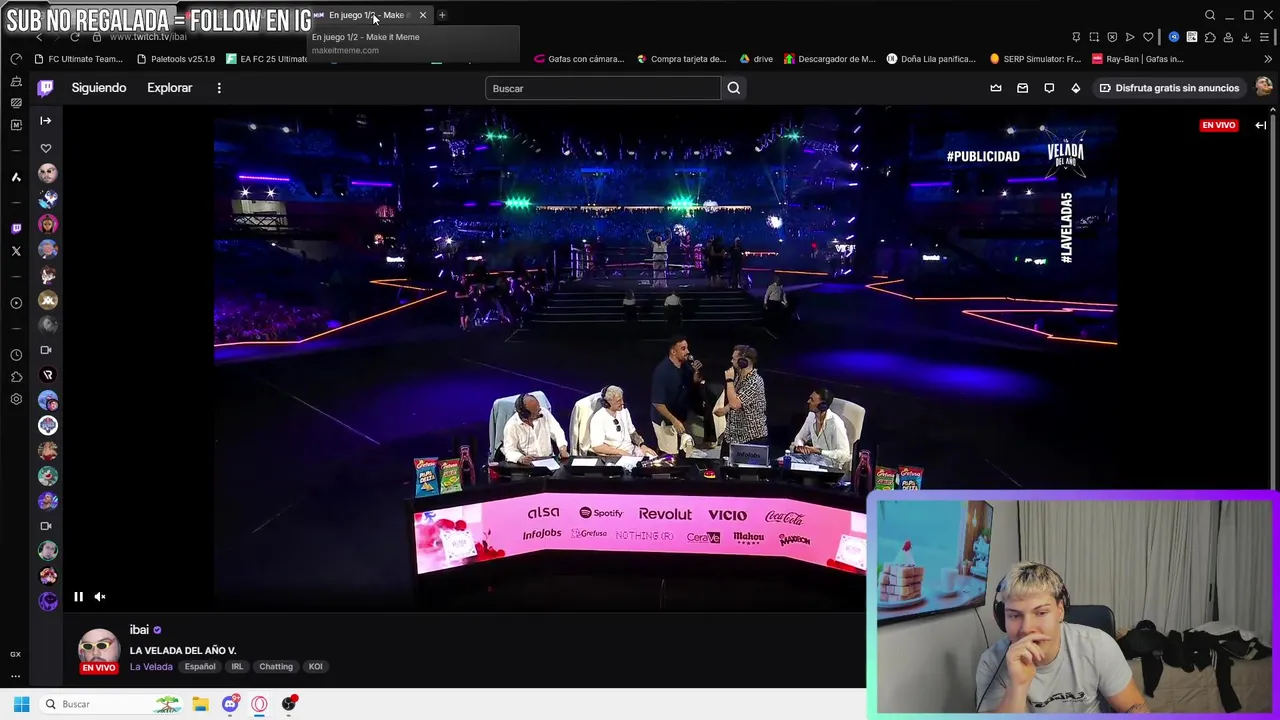The height and width of the screenshot is (720, 1280).
Task: Click the Chatting tag
Action: [x=276, y=667]
